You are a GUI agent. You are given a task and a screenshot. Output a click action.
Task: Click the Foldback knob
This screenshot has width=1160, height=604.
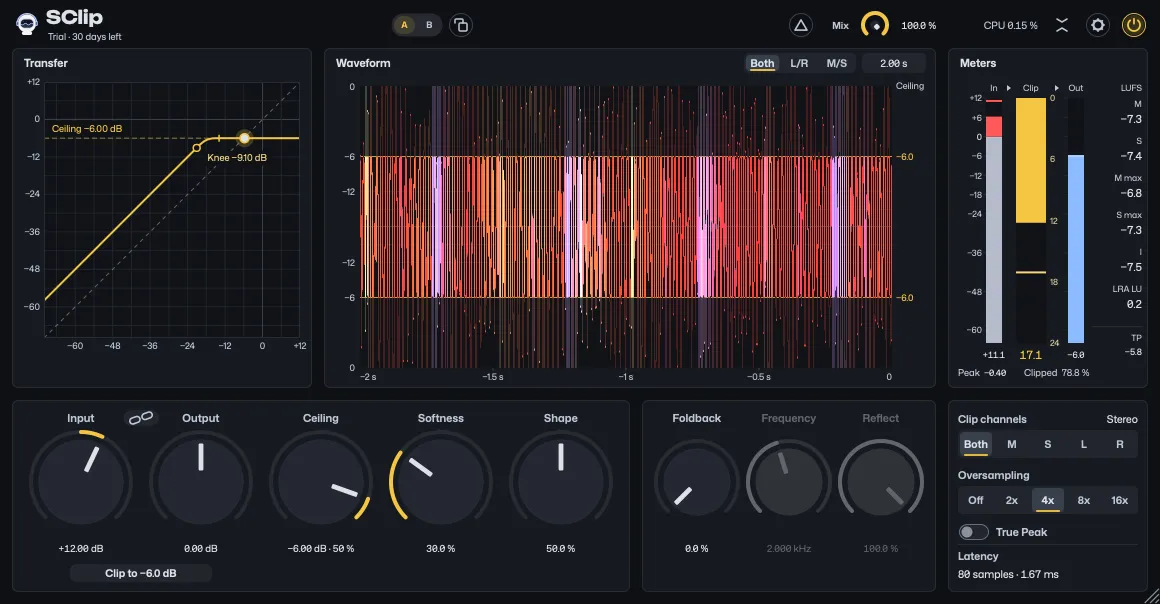696,482
